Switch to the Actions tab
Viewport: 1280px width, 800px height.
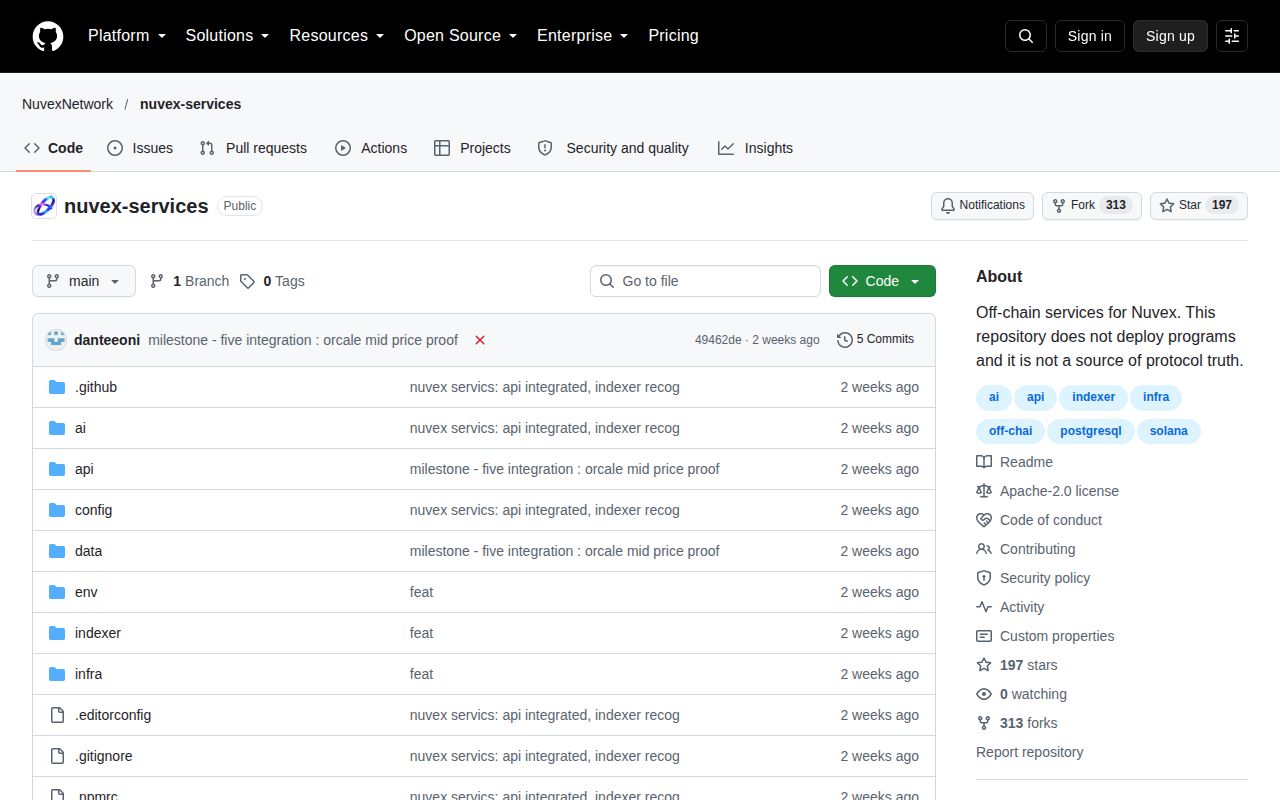tap(371, 148)
